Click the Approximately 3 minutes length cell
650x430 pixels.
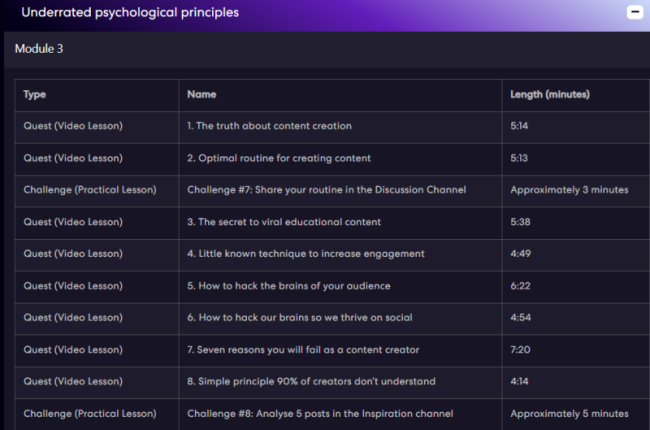[x=569, y=190]
